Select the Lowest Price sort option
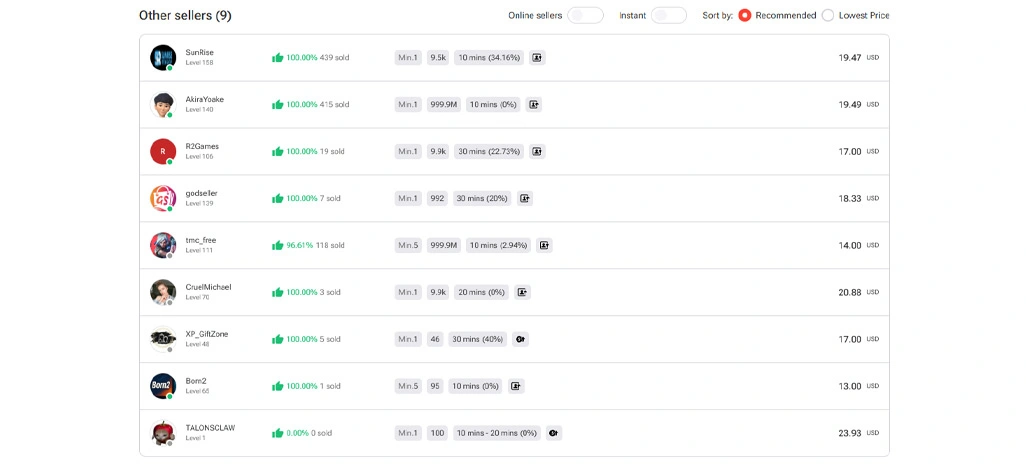The width and height of the screenshot is (1026, 466). tap(828, 15)
